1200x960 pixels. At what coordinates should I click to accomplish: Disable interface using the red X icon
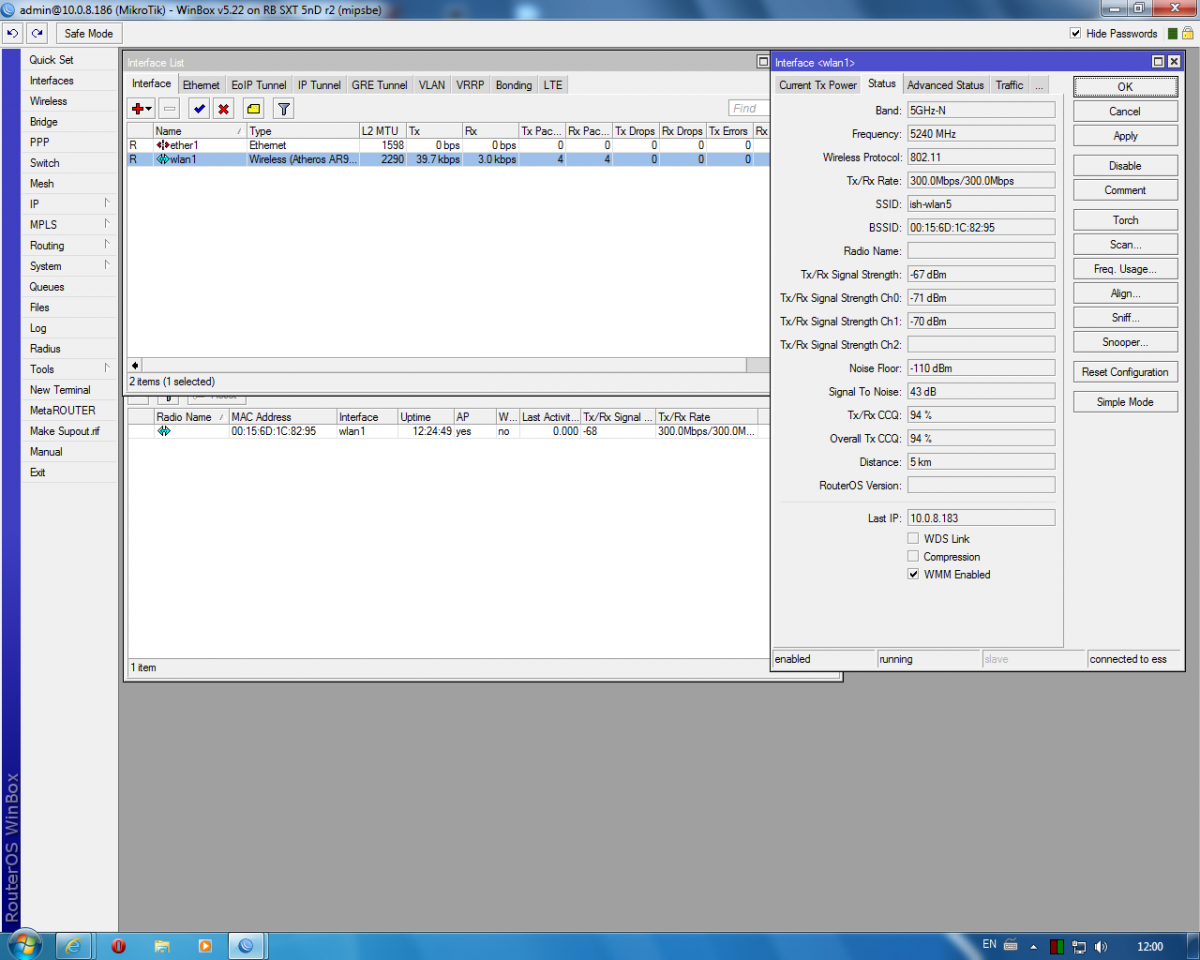coord(224,109)
